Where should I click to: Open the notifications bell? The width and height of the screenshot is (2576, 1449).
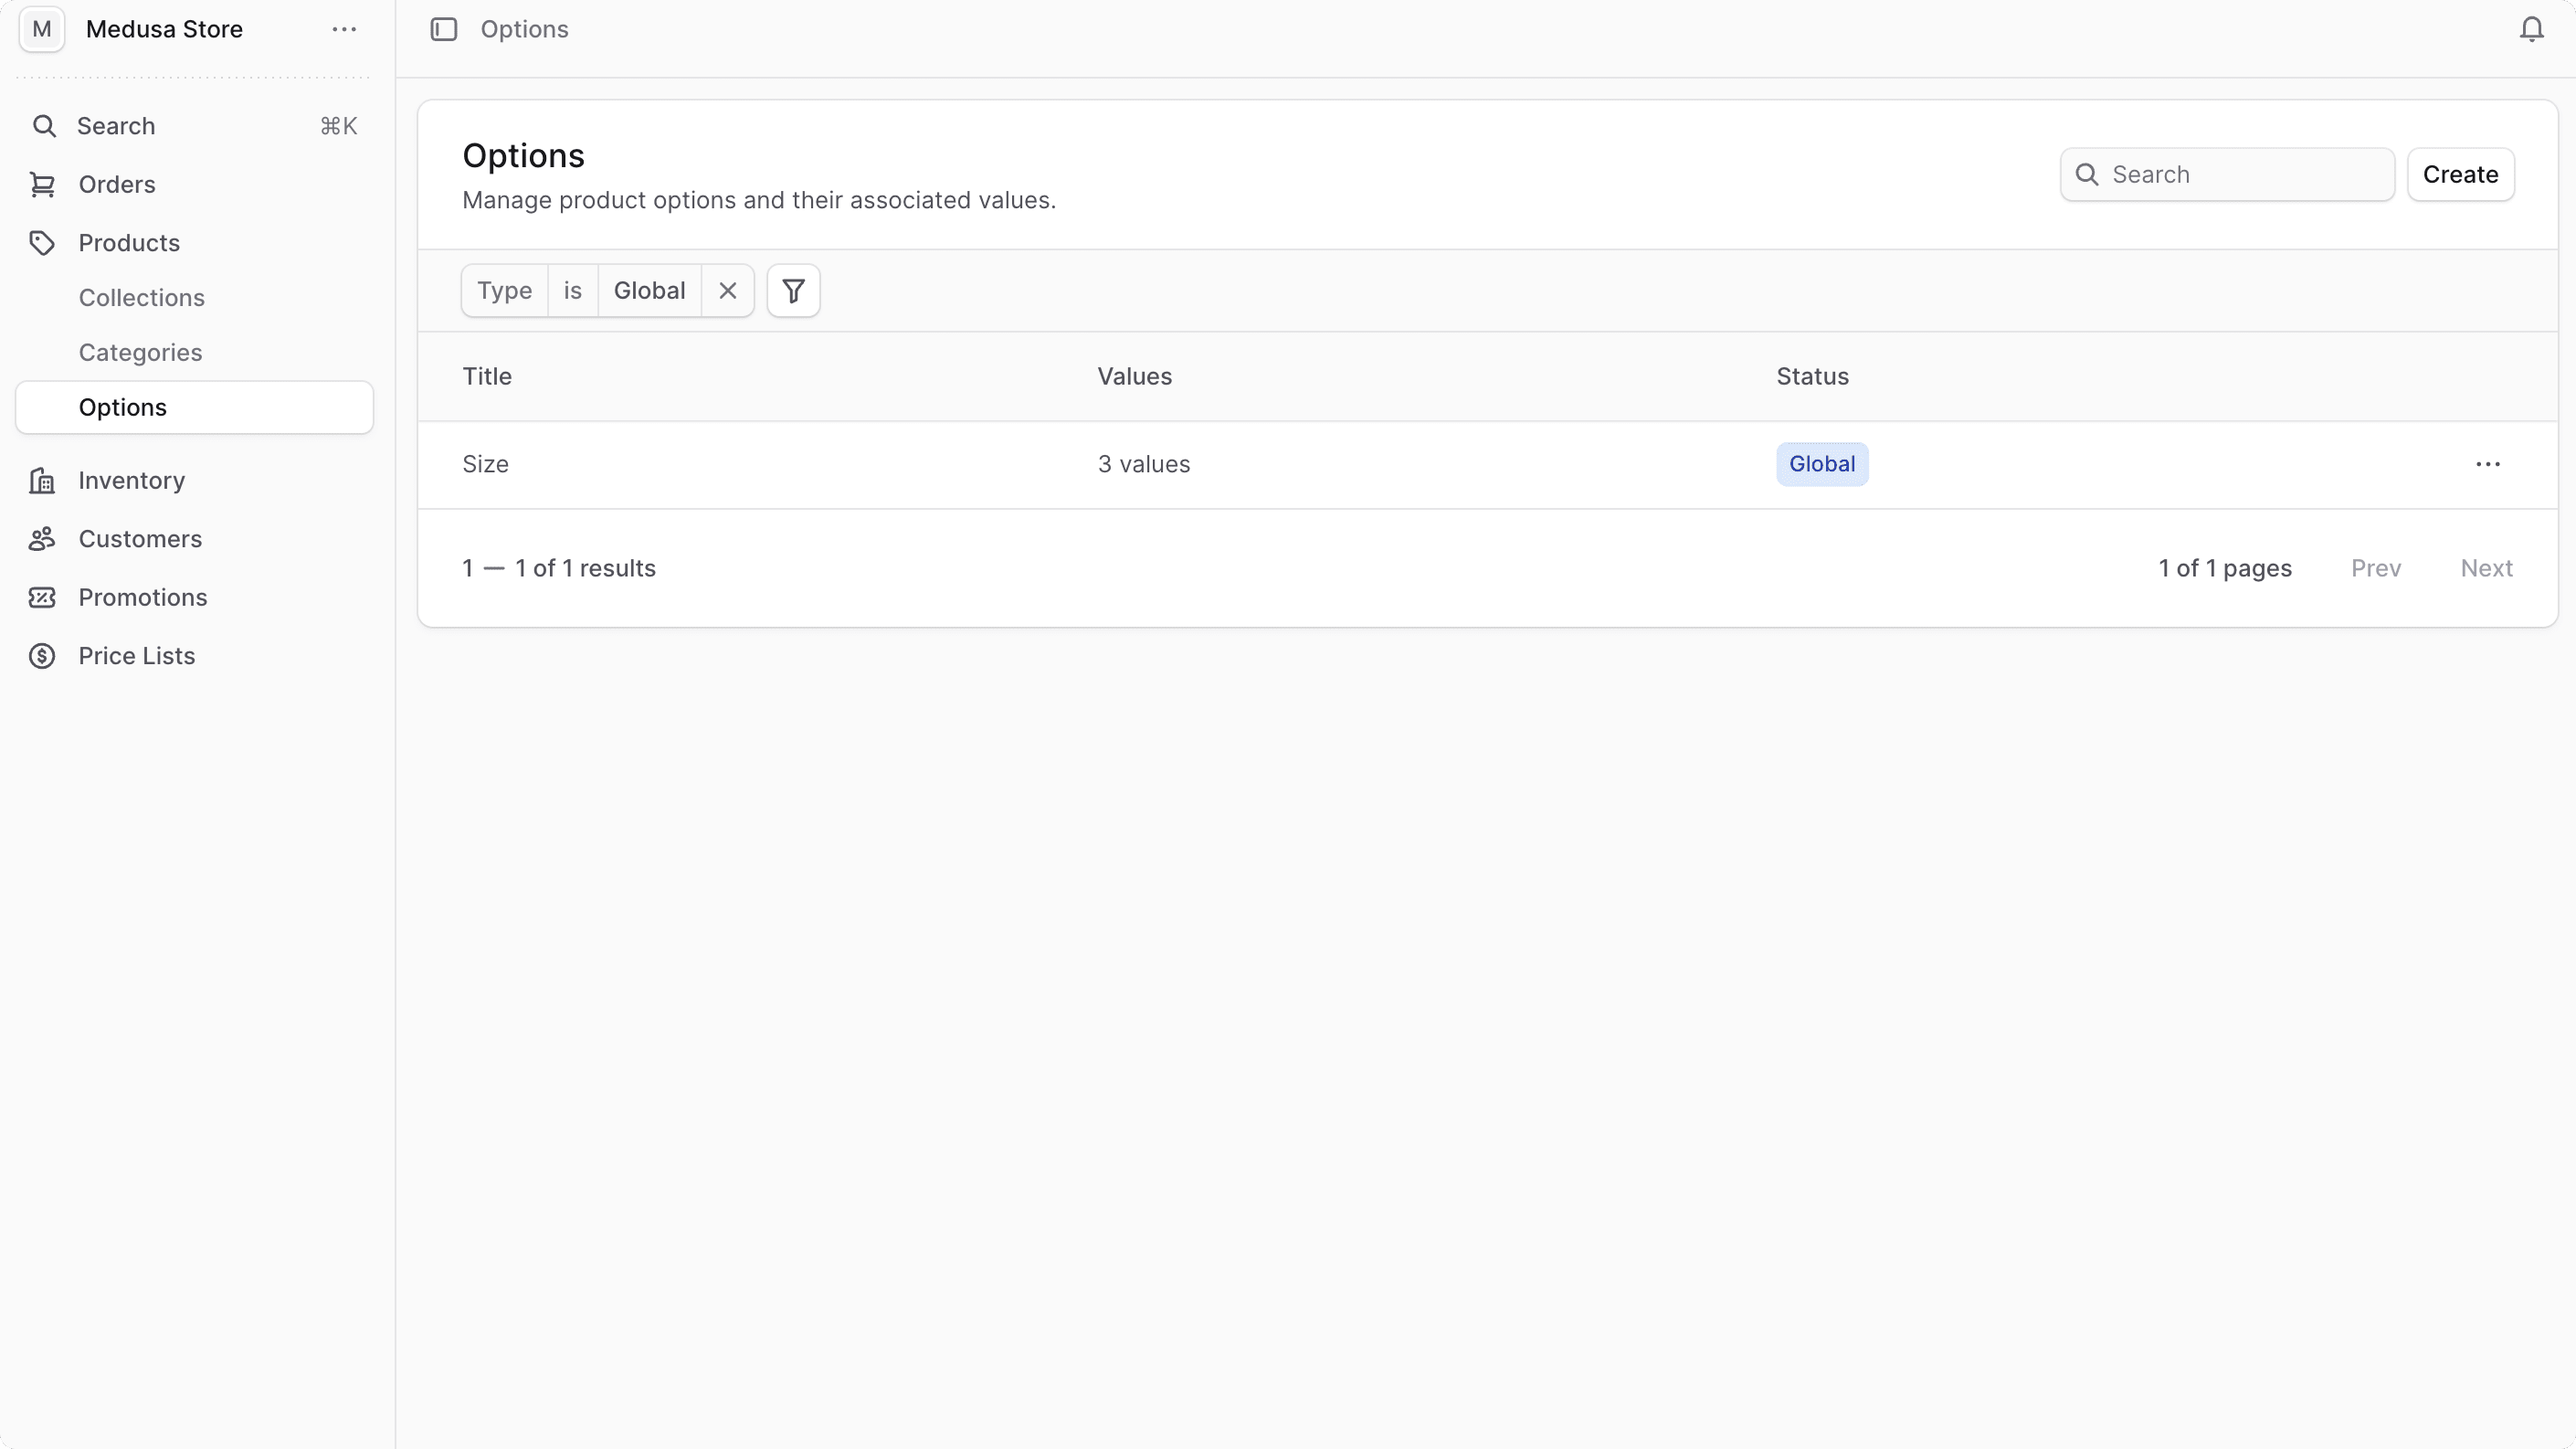click(x=2531, y=29)
